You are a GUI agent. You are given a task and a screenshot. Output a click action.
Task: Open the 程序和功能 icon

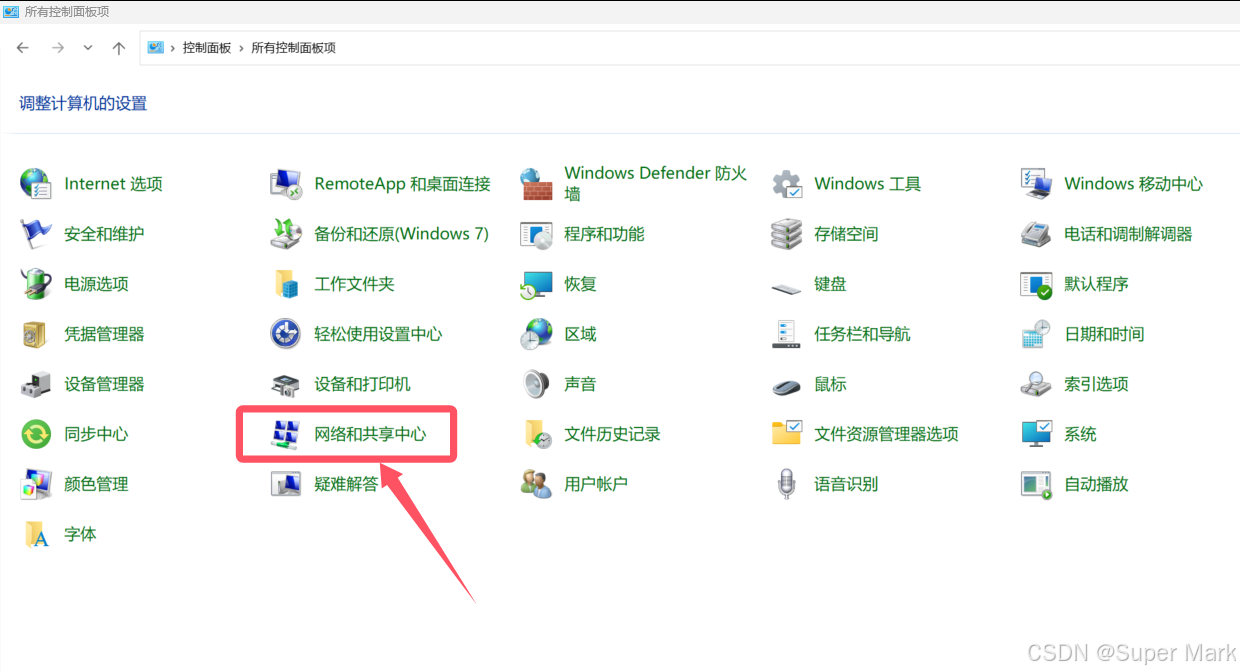(536, 234)
